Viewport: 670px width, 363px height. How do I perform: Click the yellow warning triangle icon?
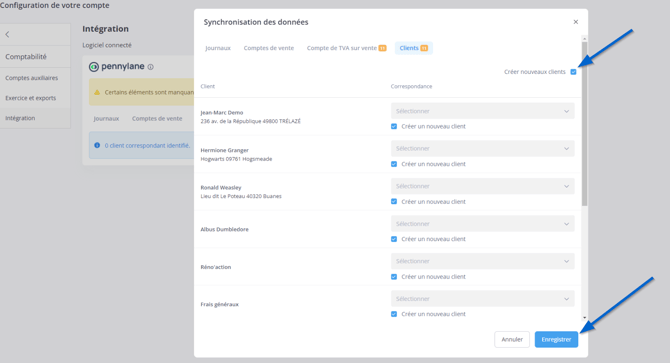coord(97,92)
